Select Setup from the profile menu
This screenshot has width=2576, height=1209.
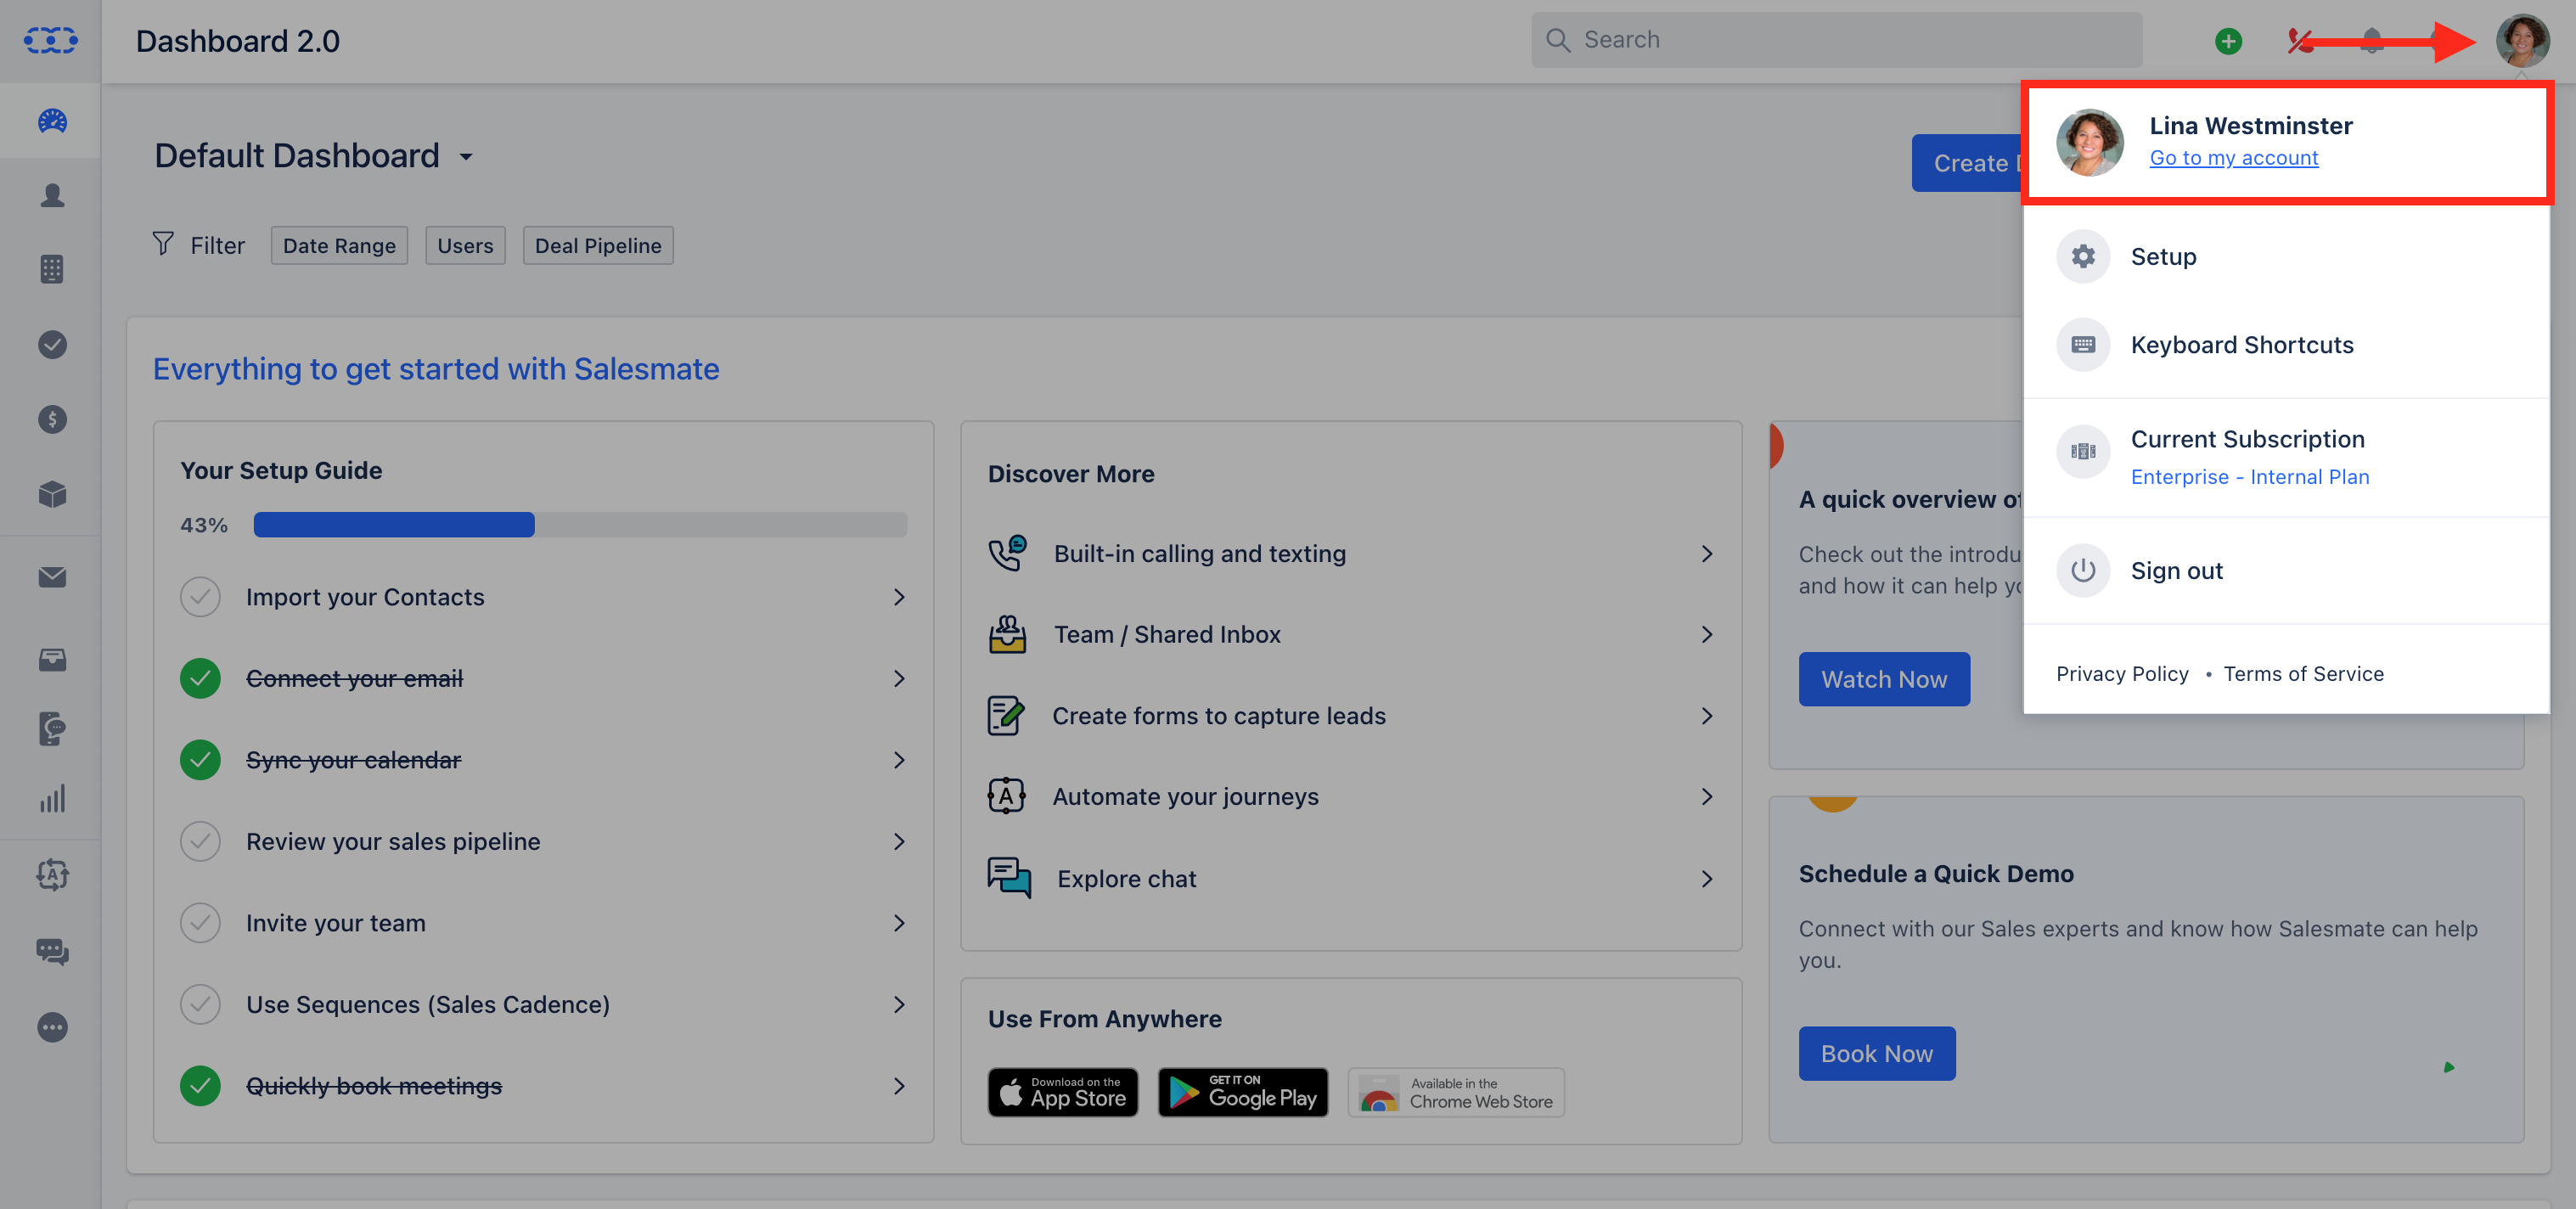tap(2286, 256)
